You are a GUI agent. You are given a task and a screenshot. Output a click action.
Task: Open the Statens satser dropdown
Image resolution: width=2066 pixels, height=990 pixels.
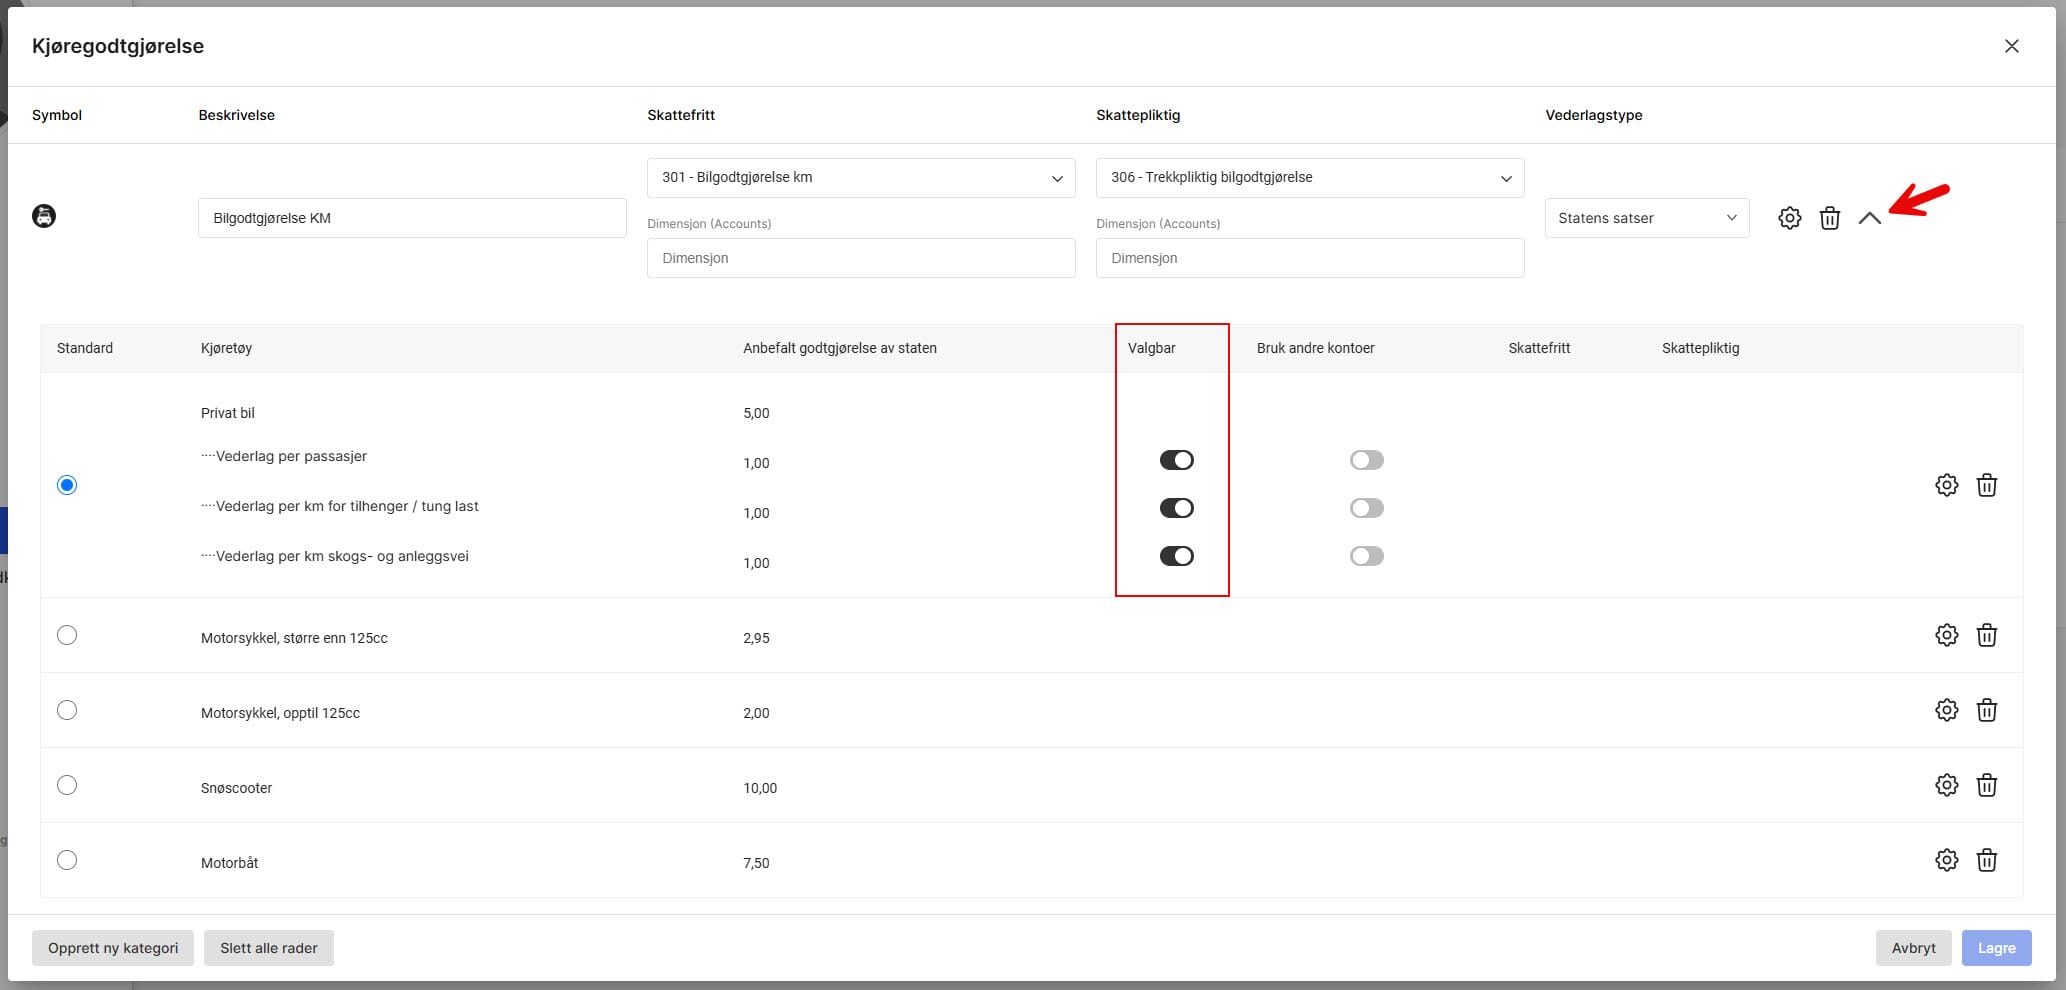[1646, 218]
